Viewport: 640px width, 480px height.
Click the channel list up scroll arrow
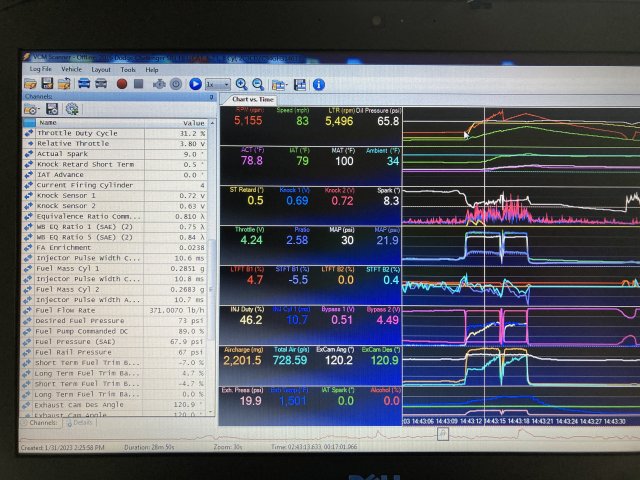212,123
